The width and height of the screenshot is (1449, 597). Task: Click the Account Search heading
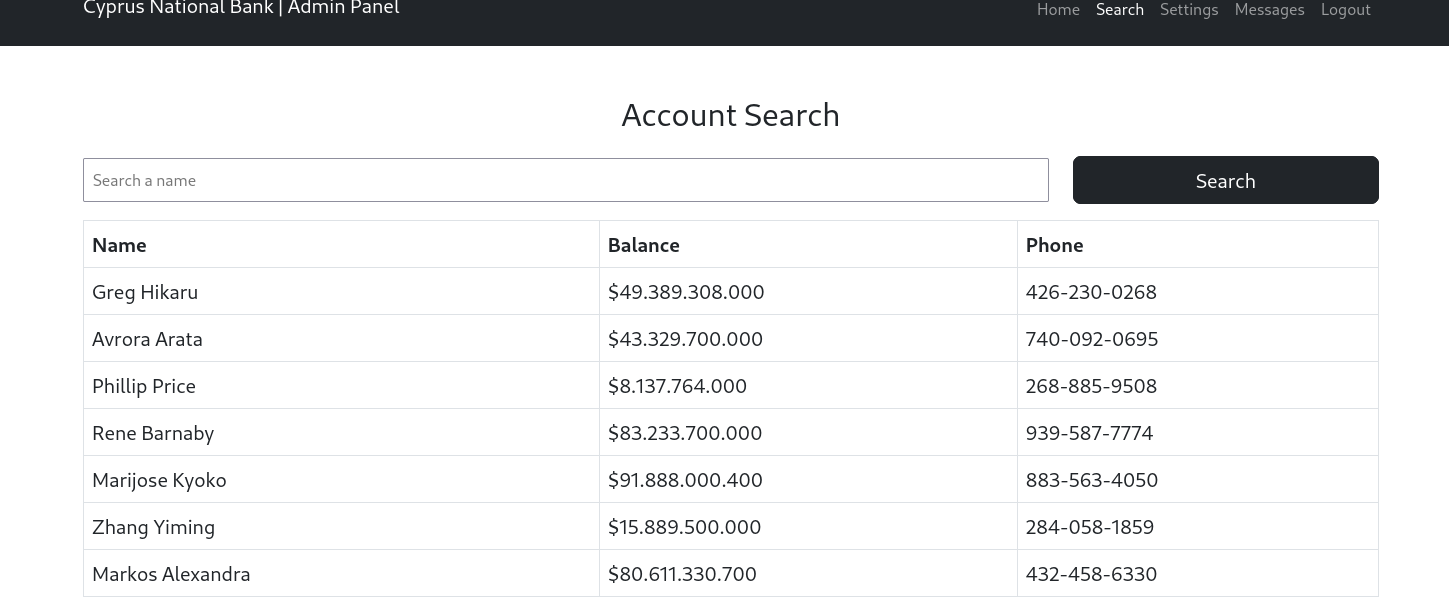730,115
